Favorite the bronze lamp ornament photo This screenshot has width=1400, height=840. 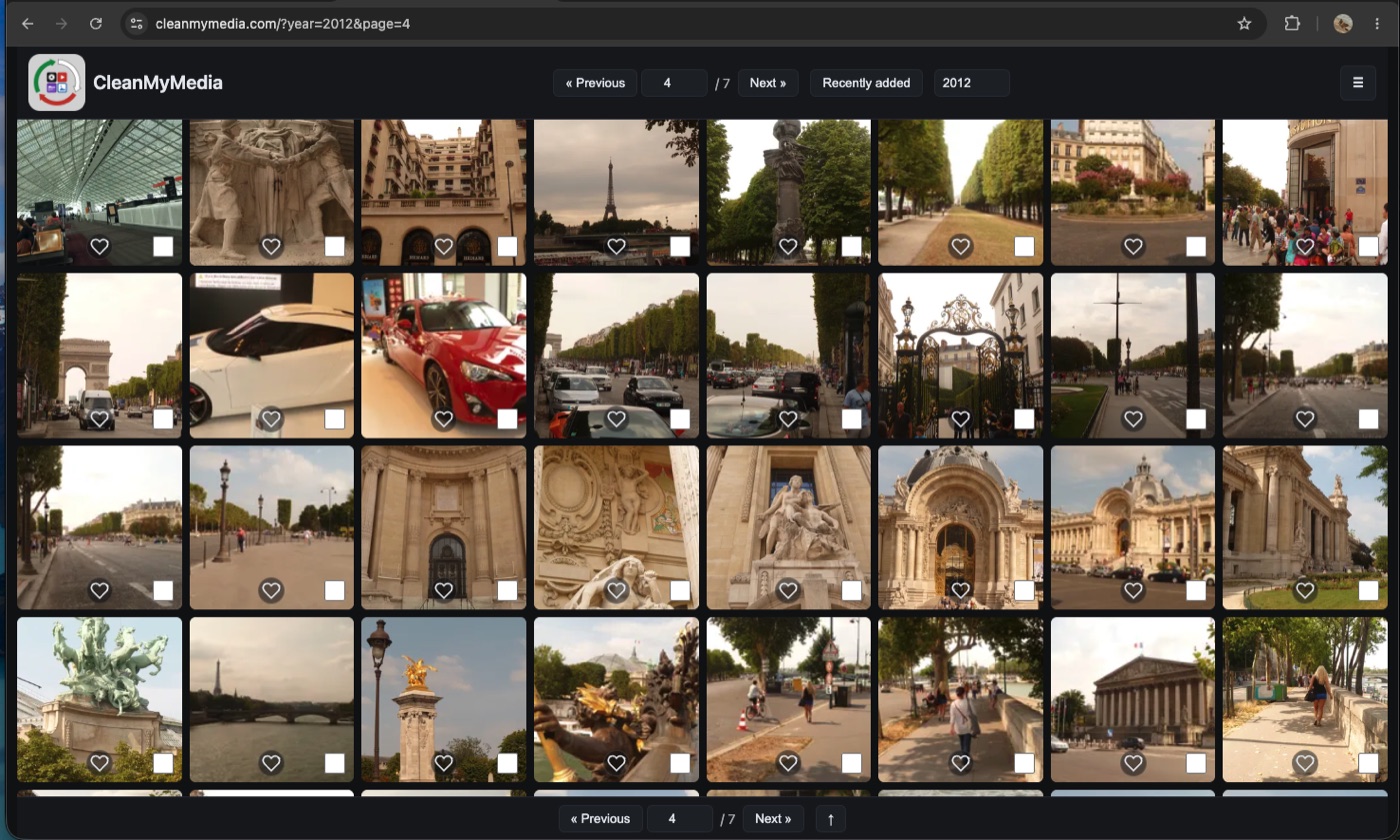(x=616, y=763)
